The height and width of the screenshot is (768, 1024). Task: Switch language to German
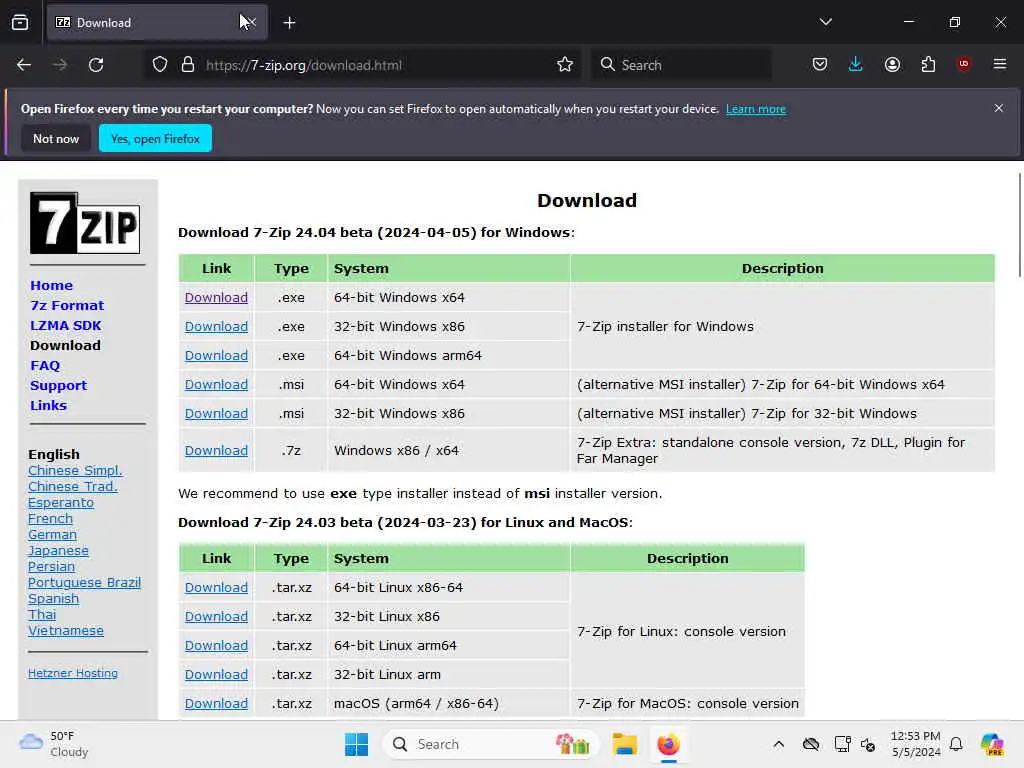coord(52,535)
